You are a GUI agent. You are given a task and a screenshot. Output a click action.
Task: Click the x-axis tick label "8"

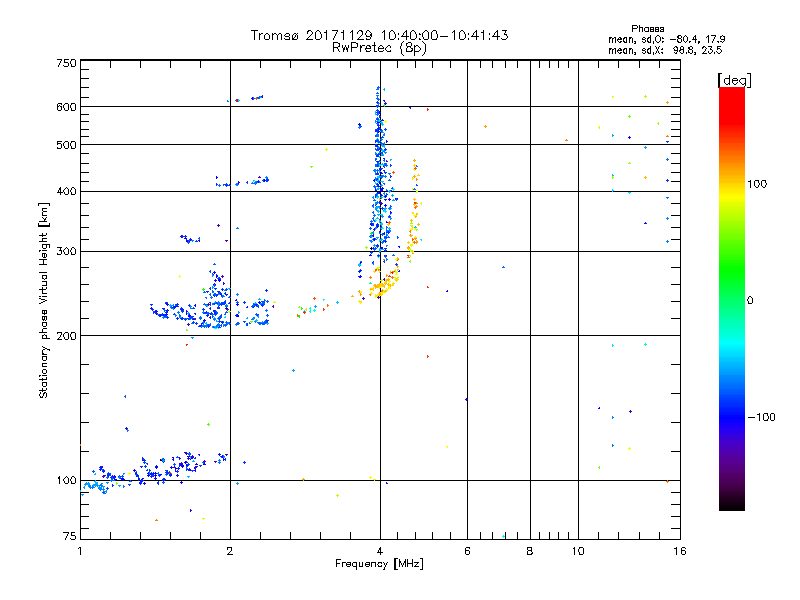(530, 551)
